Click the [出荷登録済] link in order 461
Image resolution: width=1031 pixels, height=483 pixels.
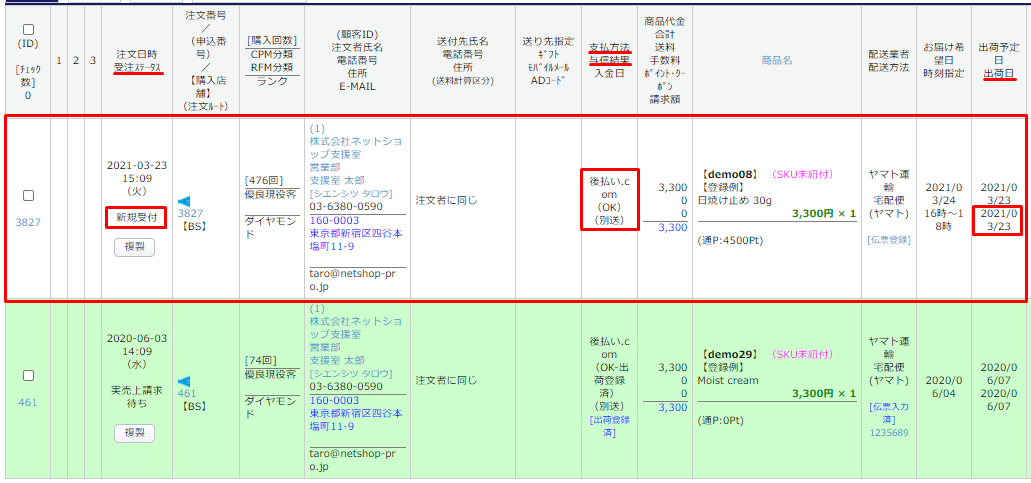[610, 426]
